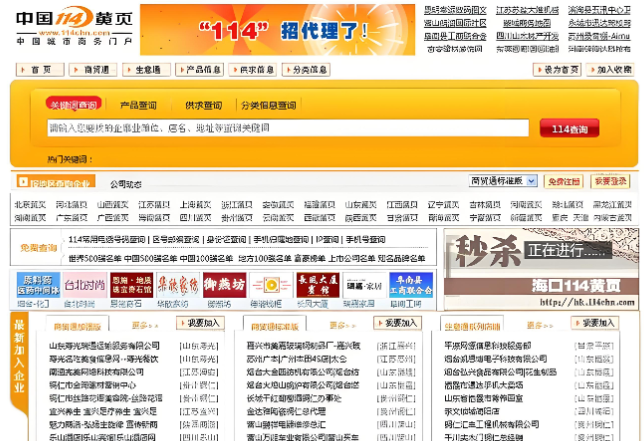This screenshot has width=644, height=441.
Task: Select the red 关键词查询 search tab
Action: click(74, 105)
